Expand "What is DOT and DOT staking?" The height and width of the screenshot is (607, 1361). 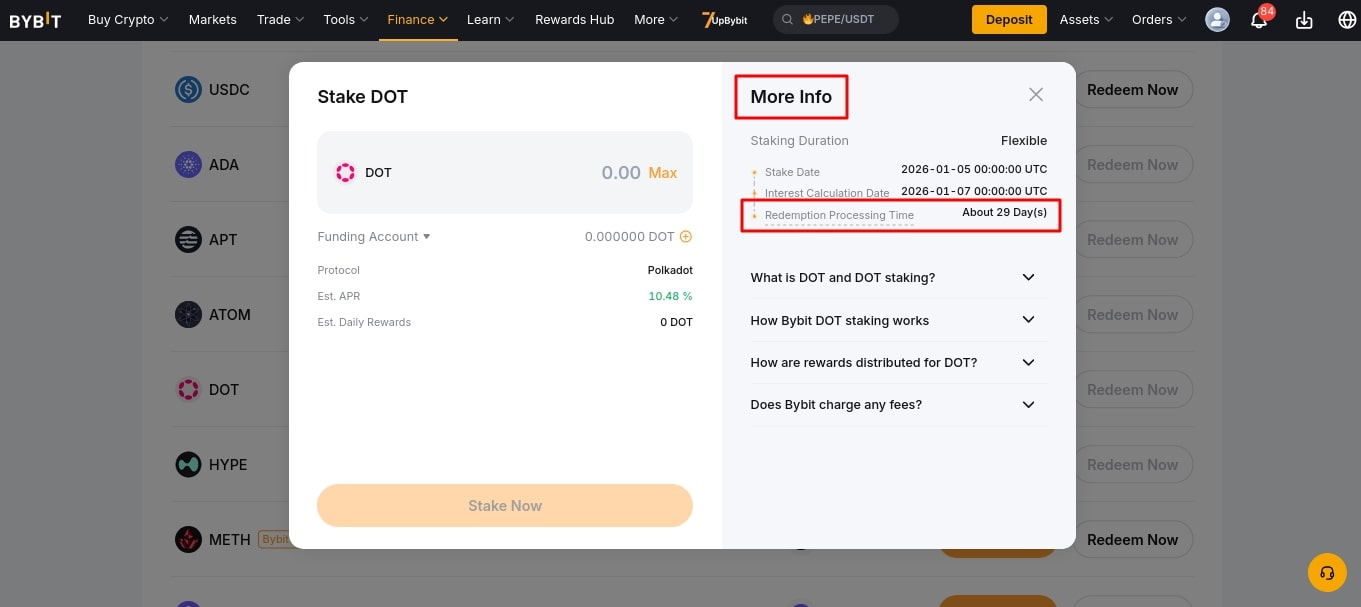tap(1028, 277)
